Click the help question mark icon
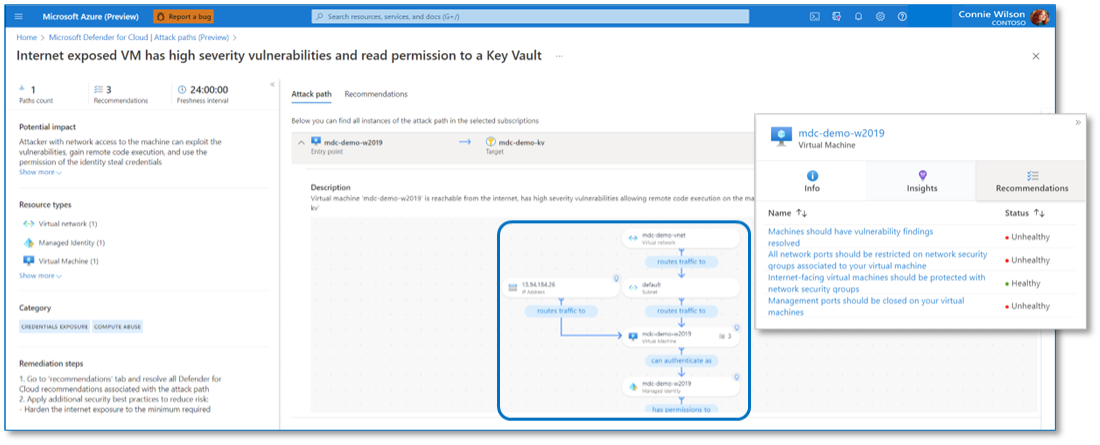 coord(902,17)
